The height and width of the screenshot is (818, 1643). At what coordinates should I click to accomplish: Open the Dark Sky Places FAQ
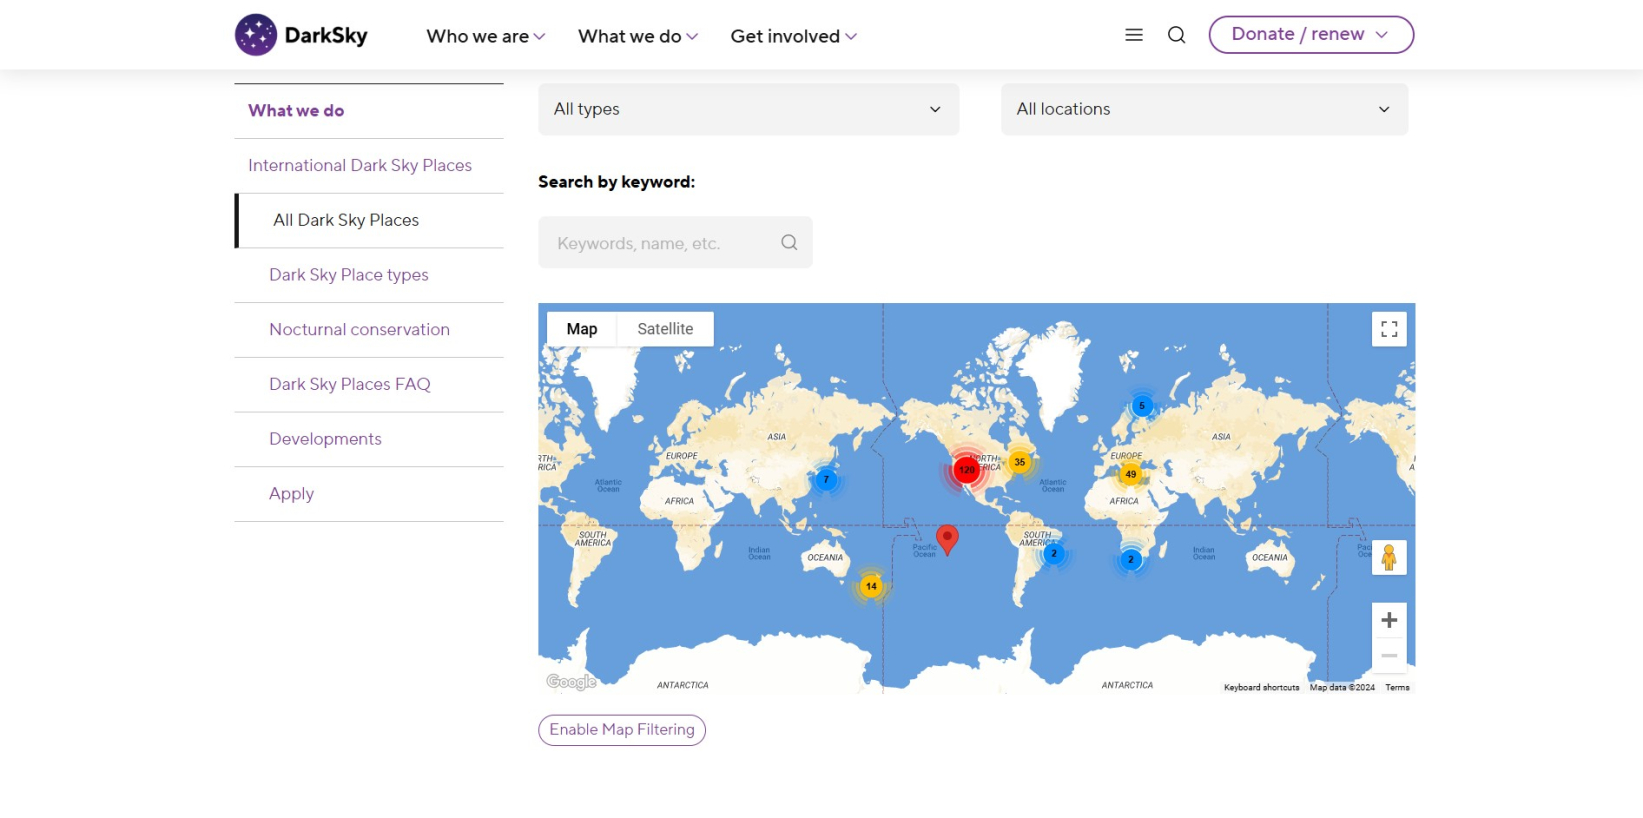coord(350,384)
